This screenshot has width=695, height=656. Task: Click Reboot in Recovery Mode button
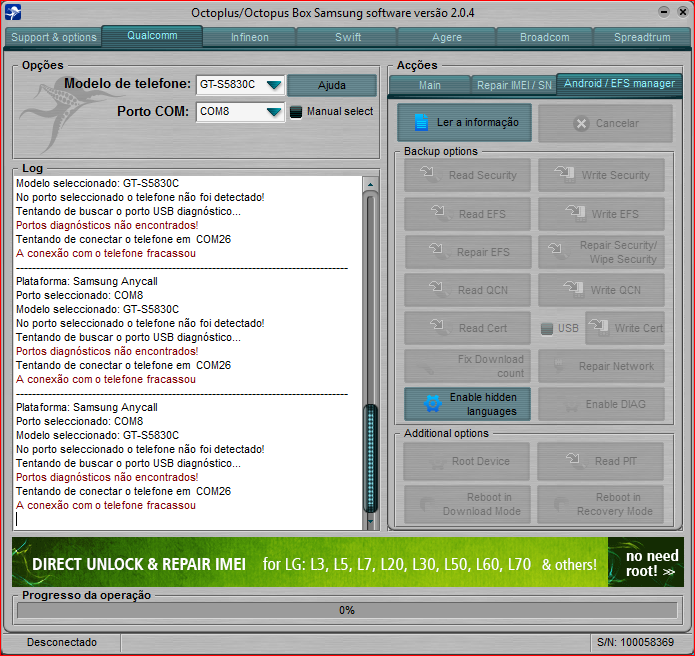coord(601,504)
